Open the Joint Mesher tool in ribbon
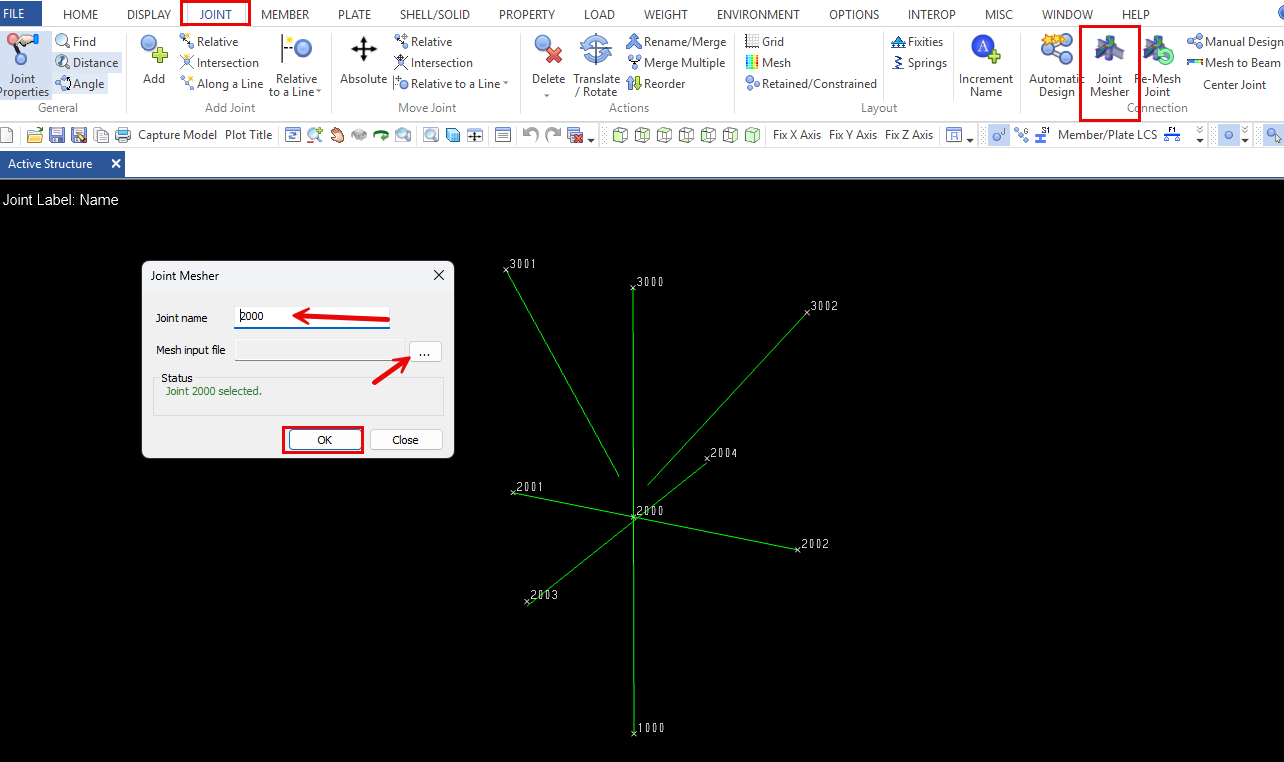This screenshot has height=762, width=1284. point(1109,66)
